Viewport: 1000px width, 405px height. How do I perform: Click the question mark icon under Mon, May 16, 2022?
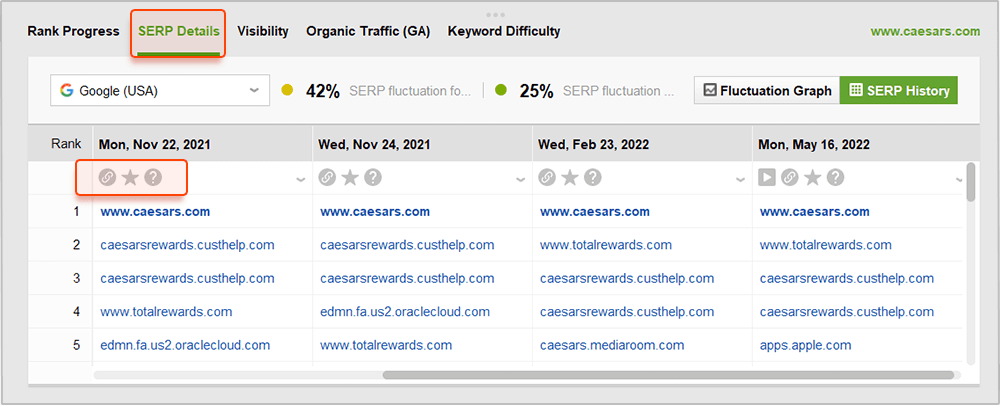835,177
